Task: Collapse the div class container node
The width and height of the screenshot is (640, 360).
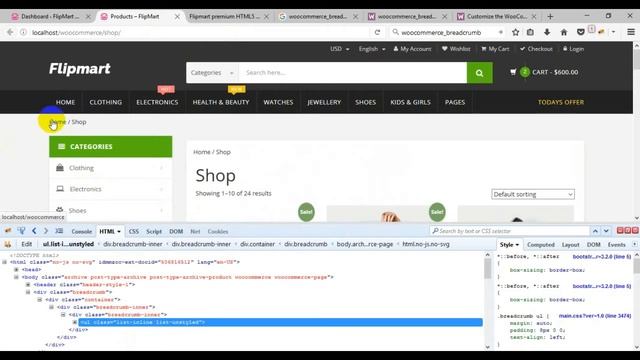Action: [40, 300]
